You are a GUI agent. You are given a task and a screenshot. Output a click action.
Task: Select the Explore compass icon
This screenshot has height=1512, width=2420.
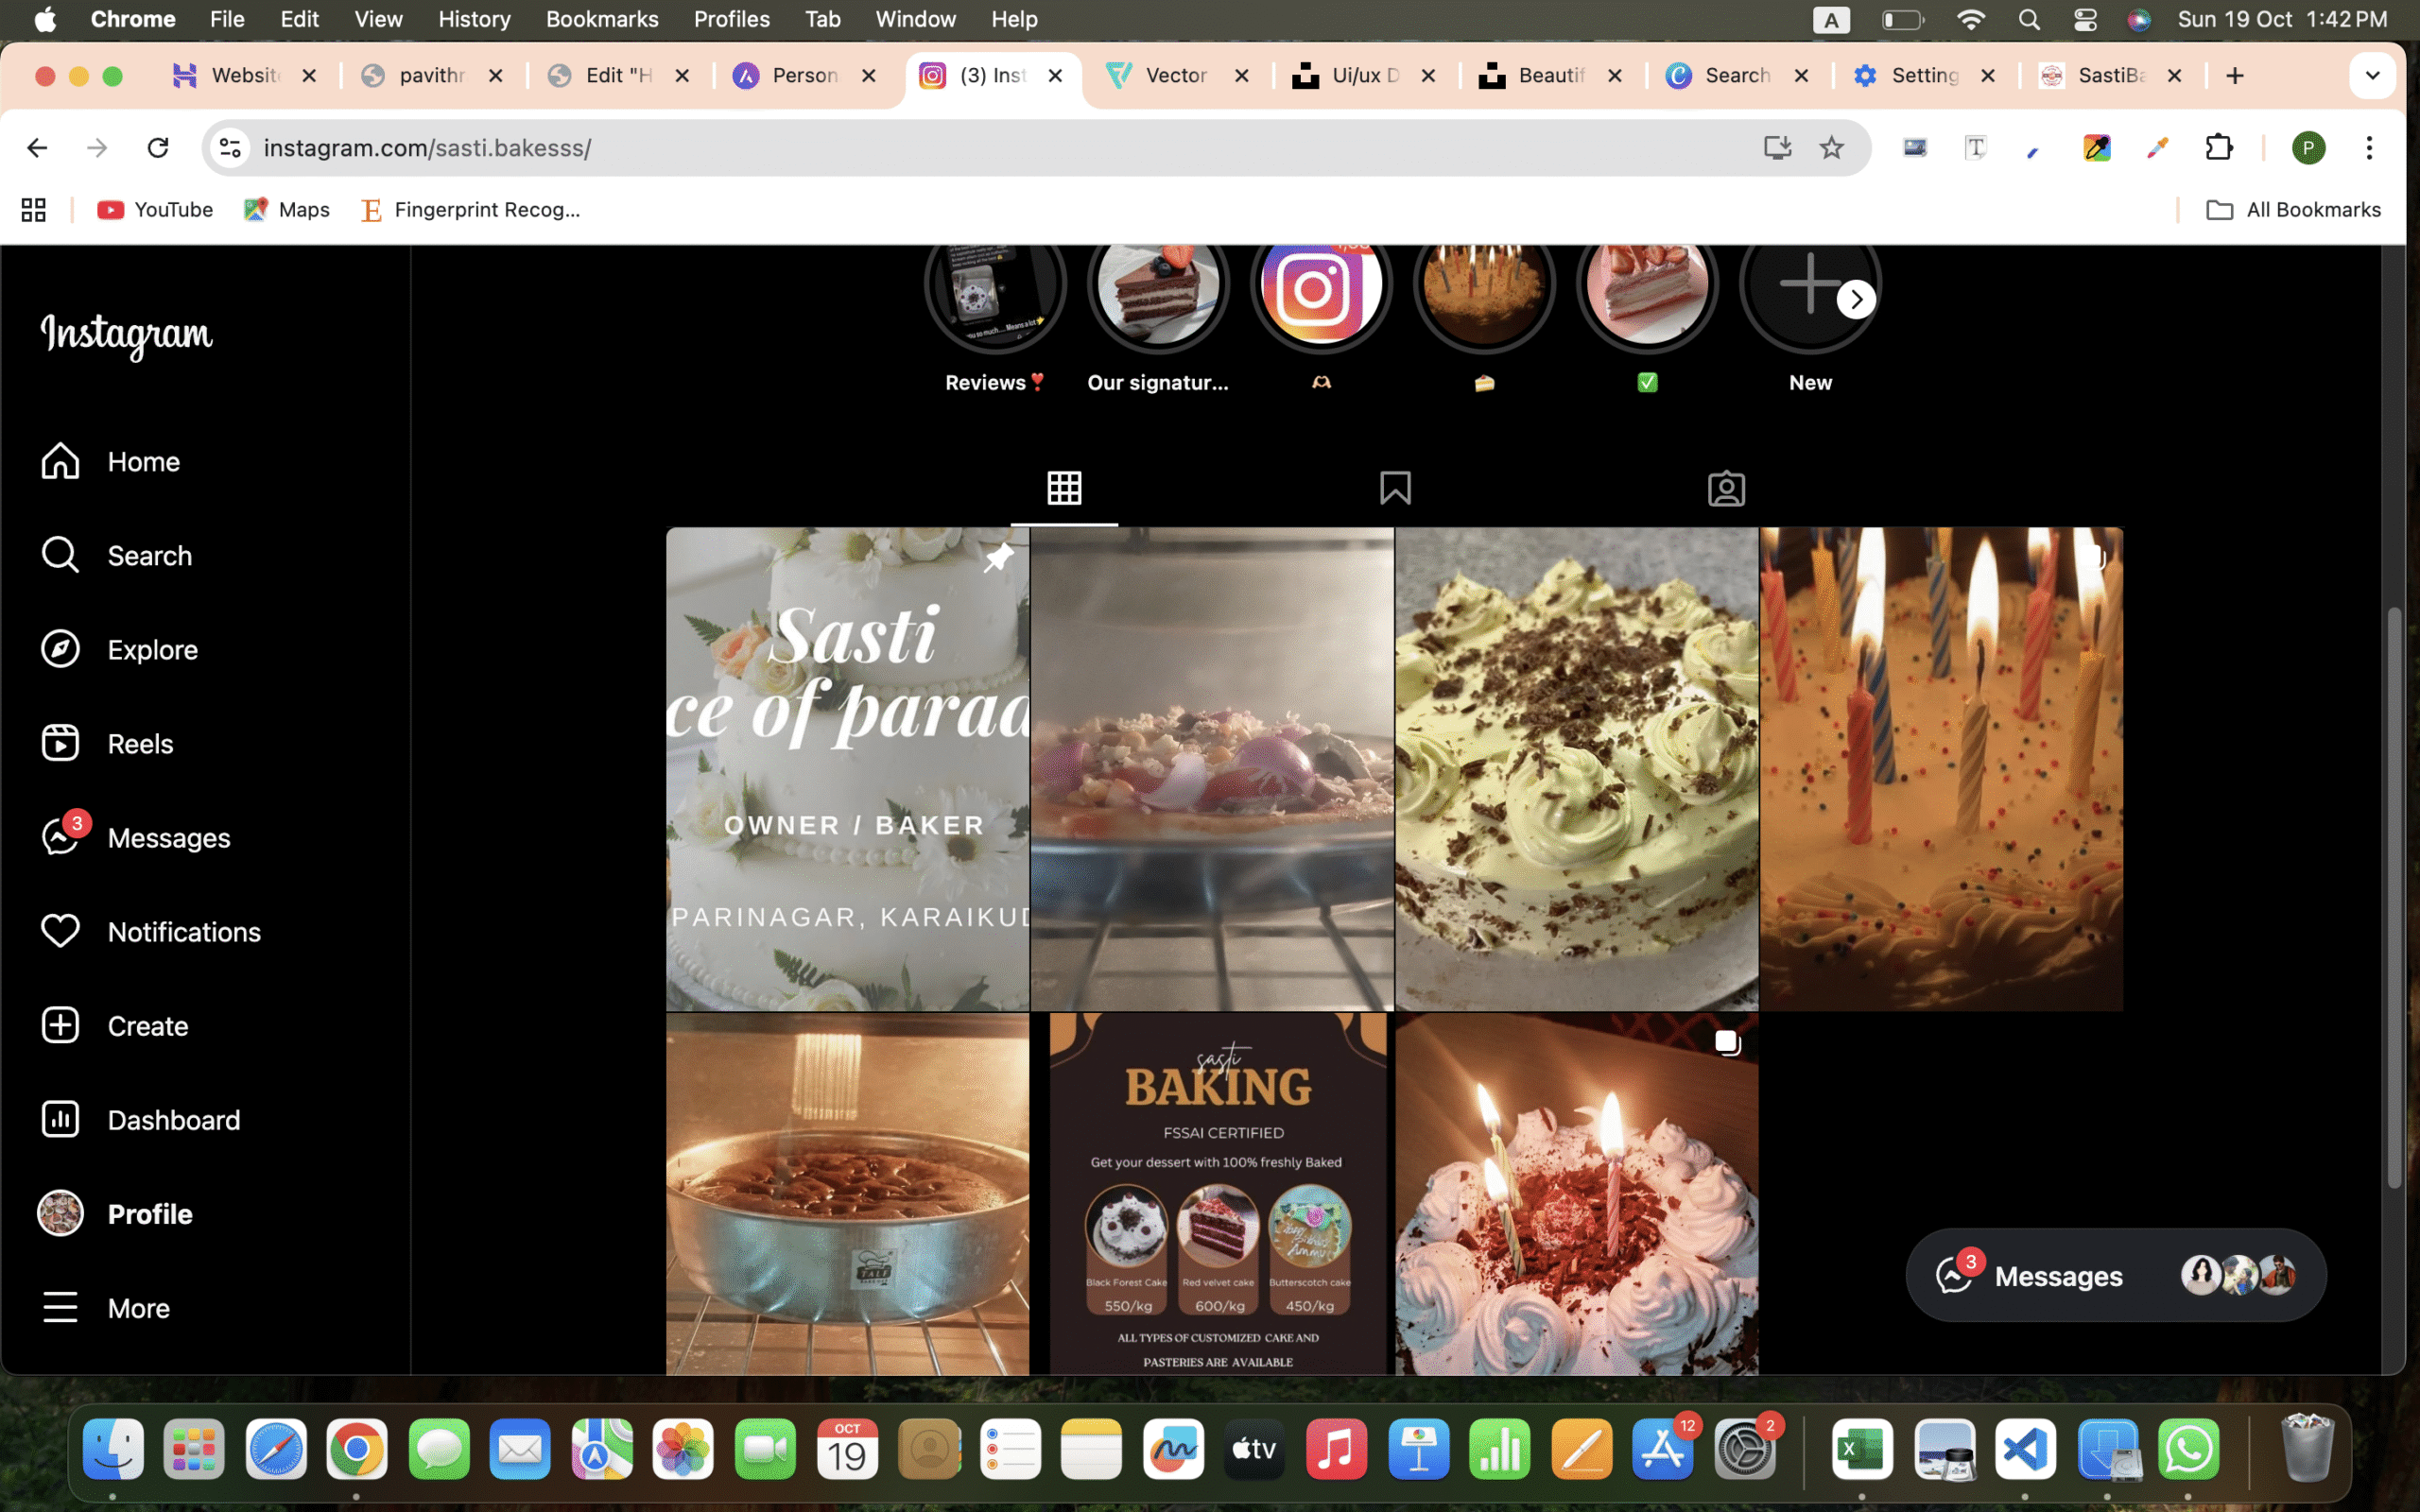pyautogui.click(x=61, y=649)
